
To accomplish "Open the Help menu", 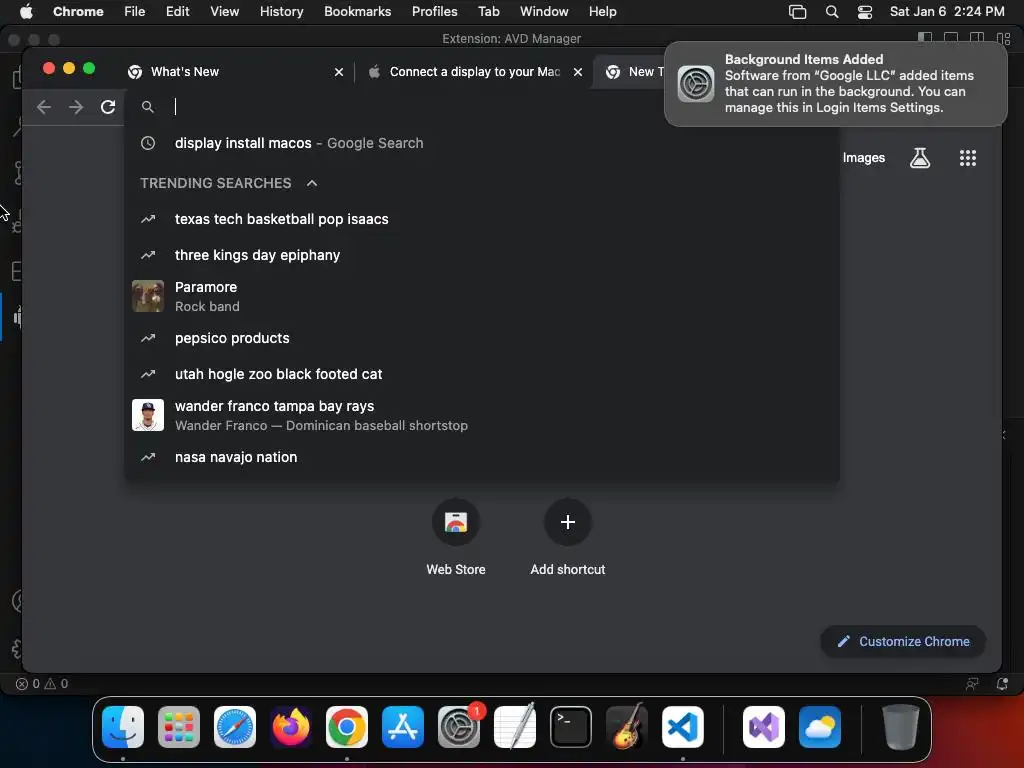I will pyautogui.click(x=602, y=12).
